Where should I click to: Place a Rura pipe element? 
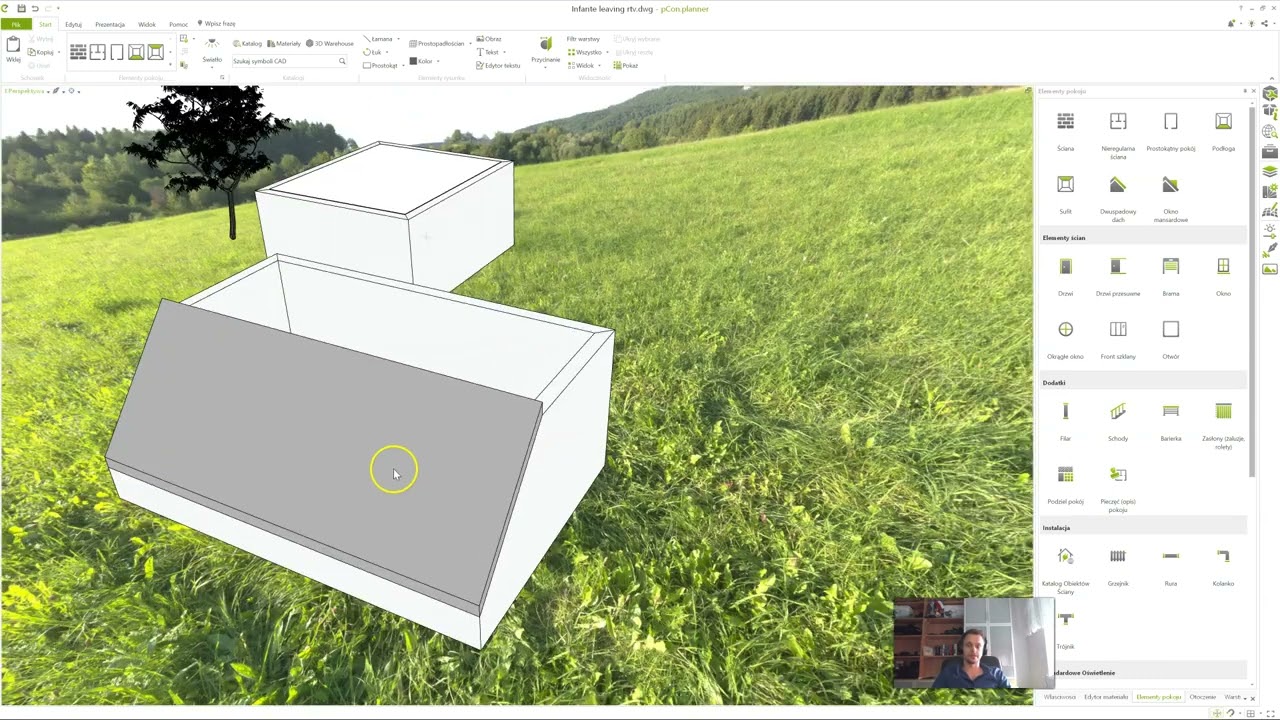pos(1170,565)
